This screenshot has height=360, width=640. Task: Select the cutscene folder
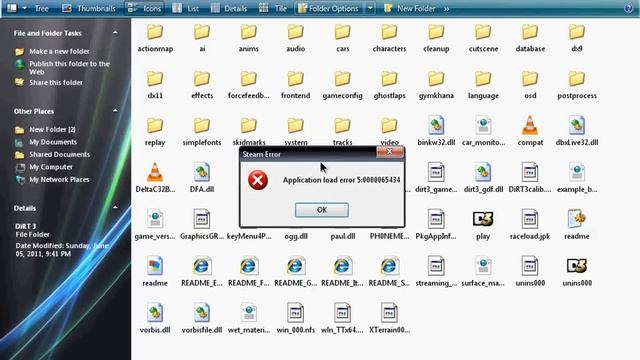pos(483,38)
